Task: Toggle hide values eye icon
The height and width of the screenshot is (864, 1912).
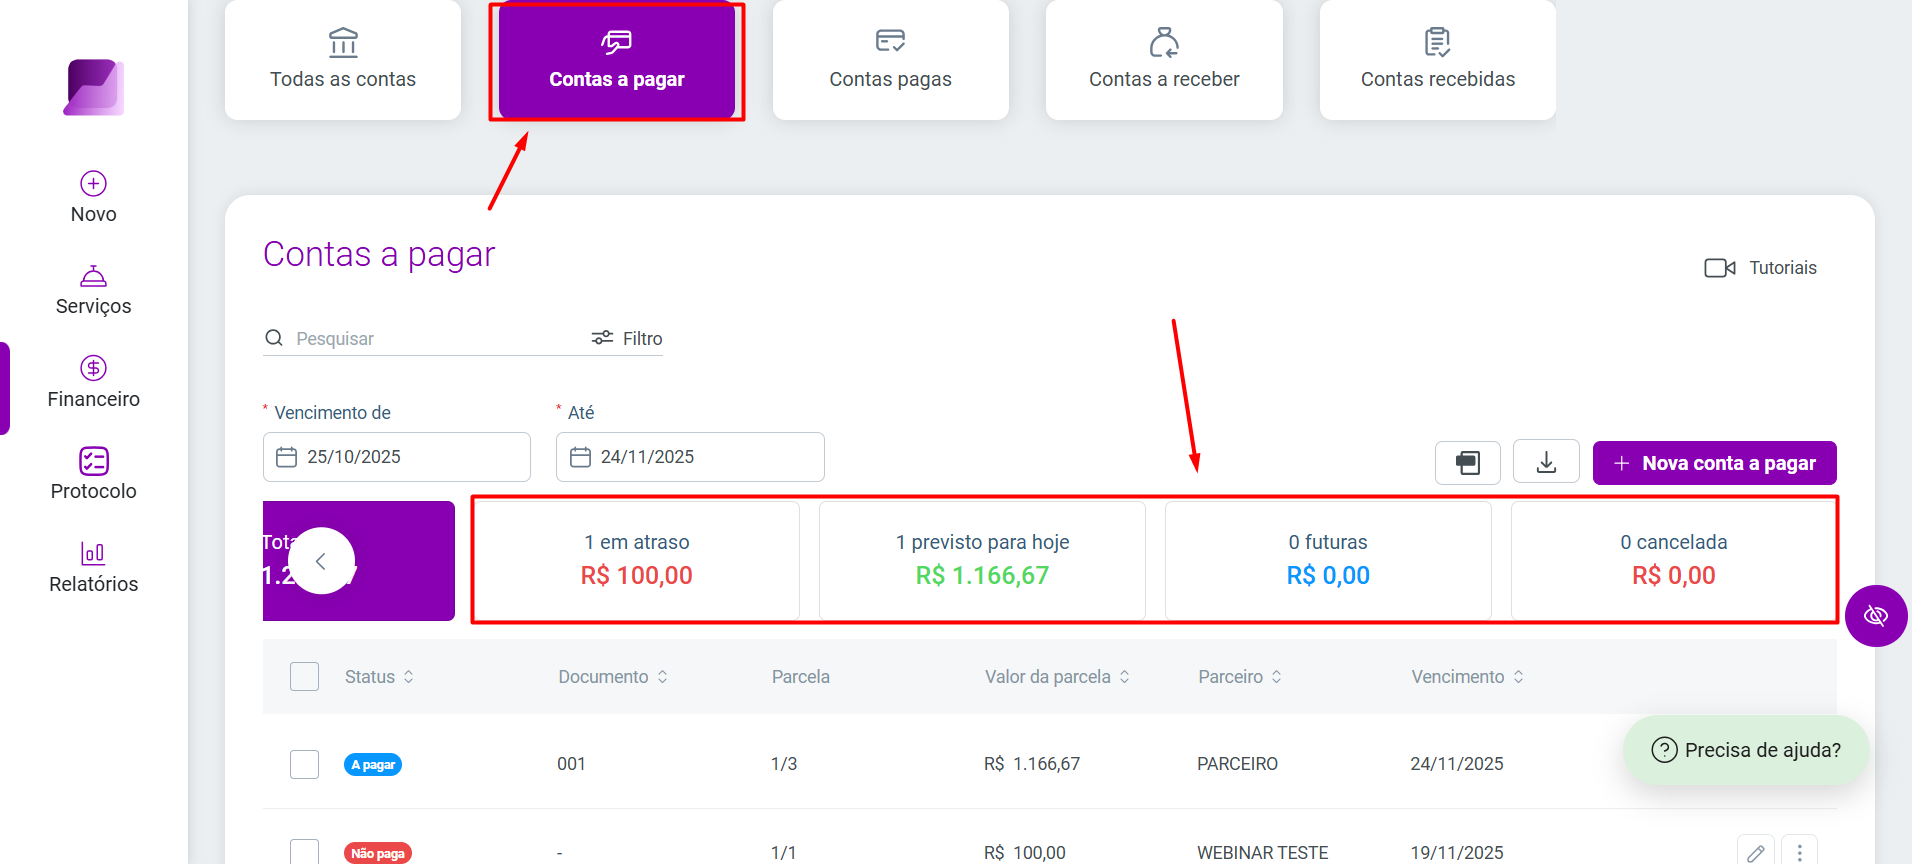Action: click(x=1876, y=616)
